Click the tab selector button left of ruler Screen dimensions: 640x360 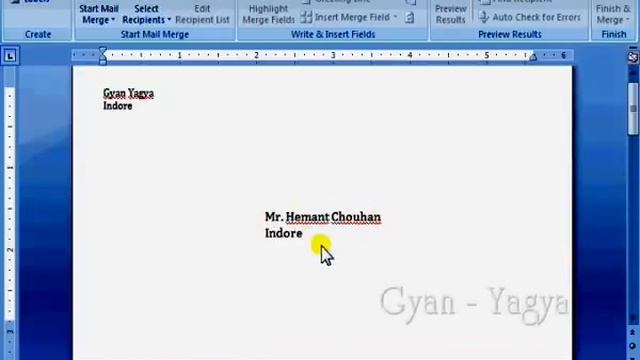(x=10, y=56)
